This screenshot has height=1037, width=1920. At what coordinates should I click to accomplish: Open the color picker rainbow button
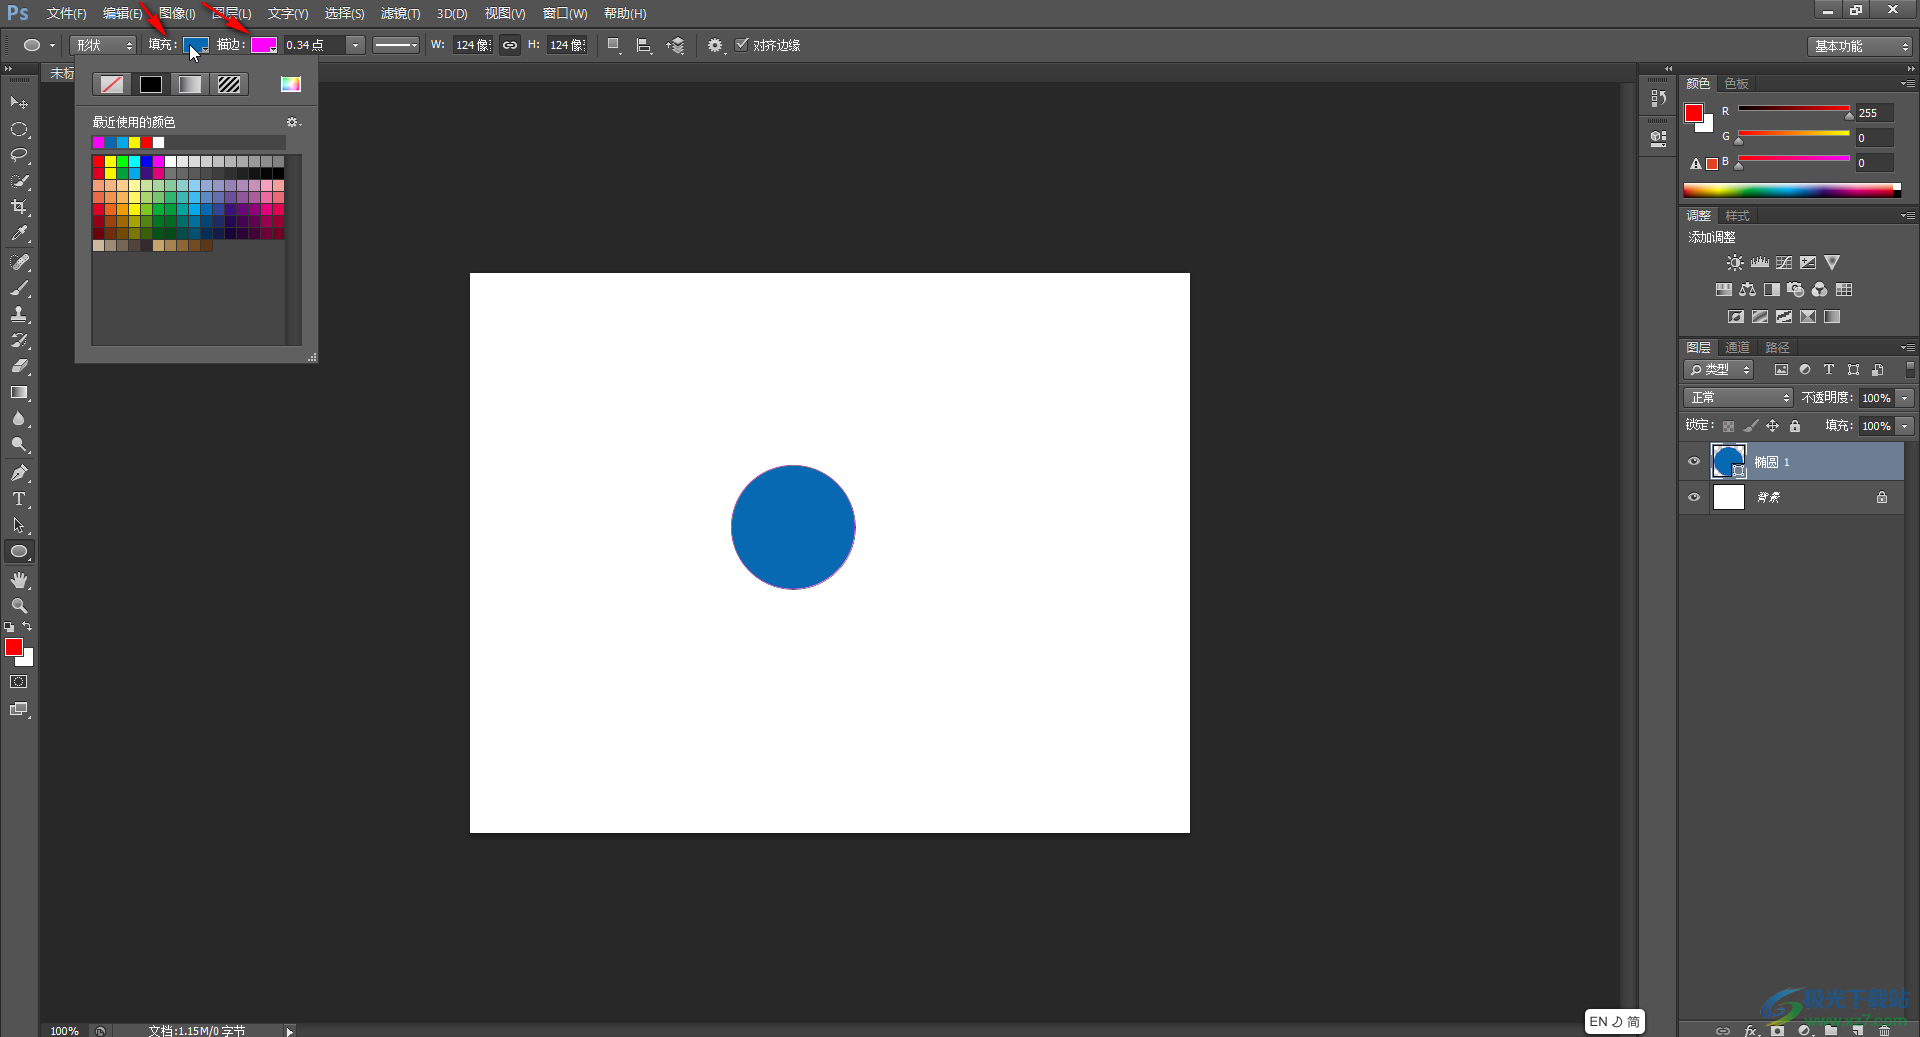click(x=290, y=85)
